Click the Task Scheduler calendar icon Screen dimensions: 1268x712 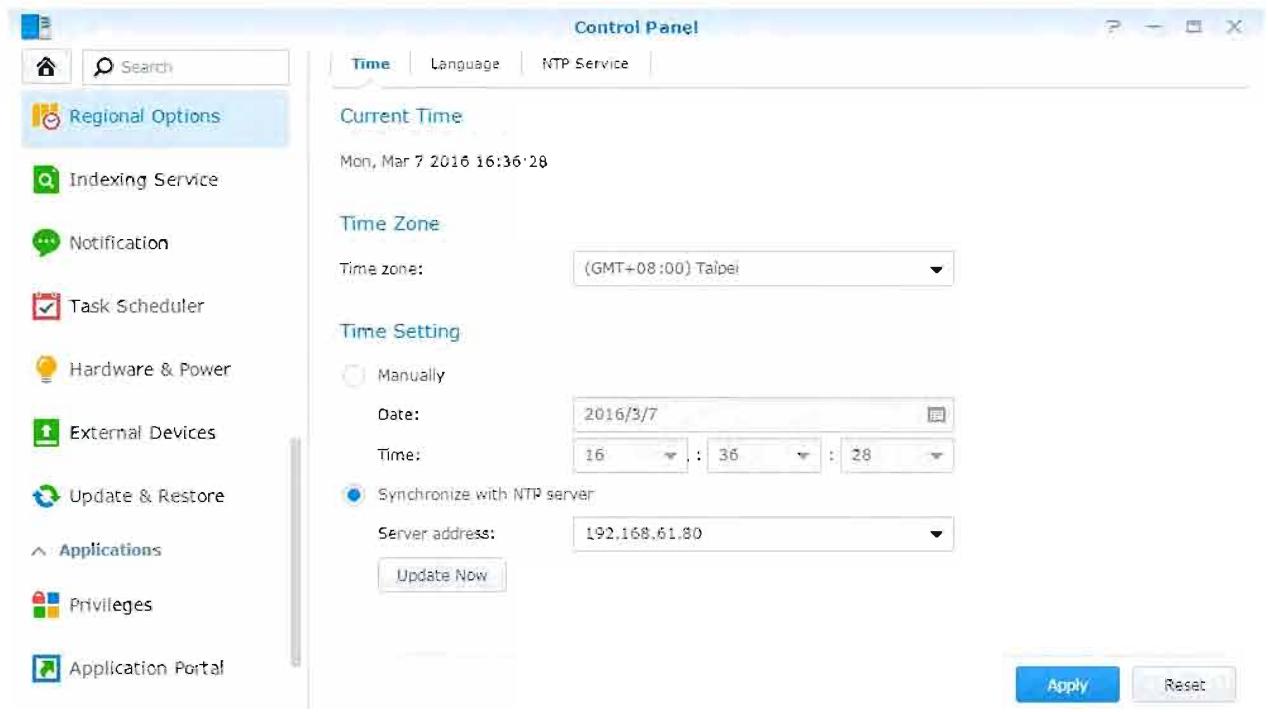(46, 306)
